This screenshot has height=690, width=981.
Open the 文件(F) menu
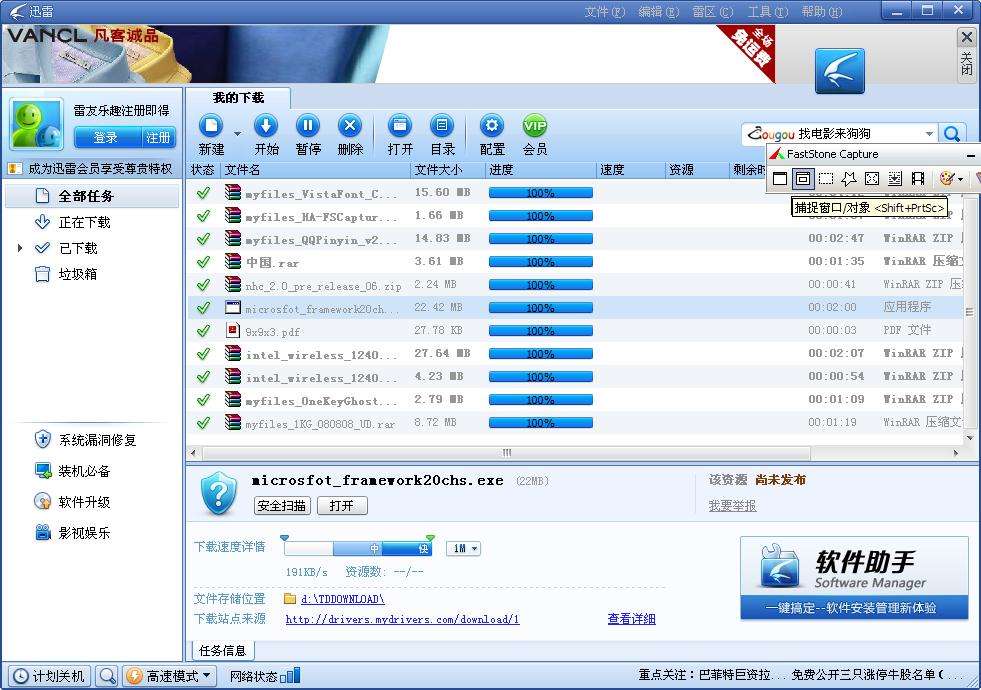coord(604,11)
